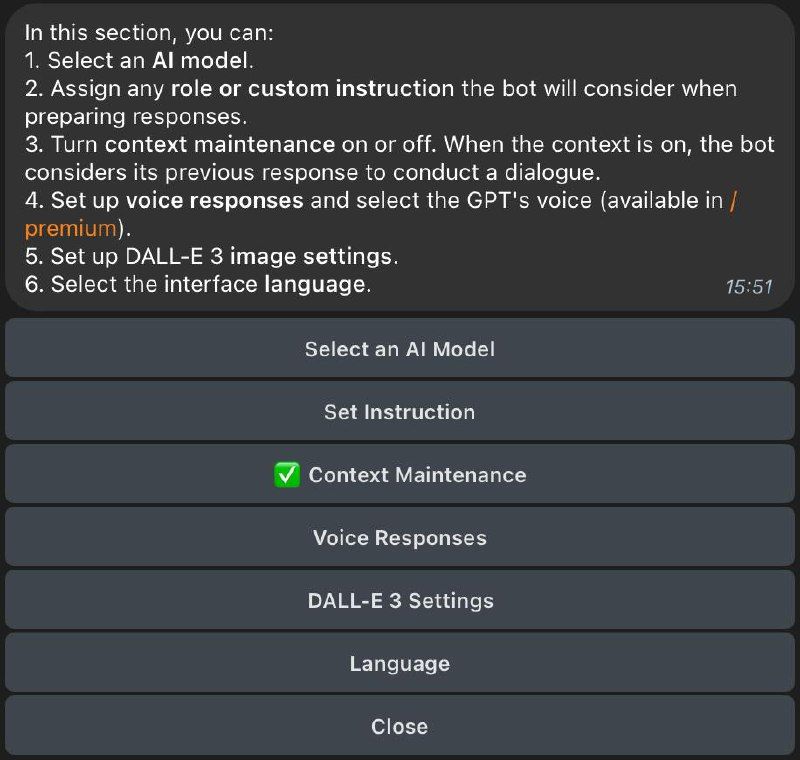Click the 'In this section, you can:' heading

[x=149, y=33]
